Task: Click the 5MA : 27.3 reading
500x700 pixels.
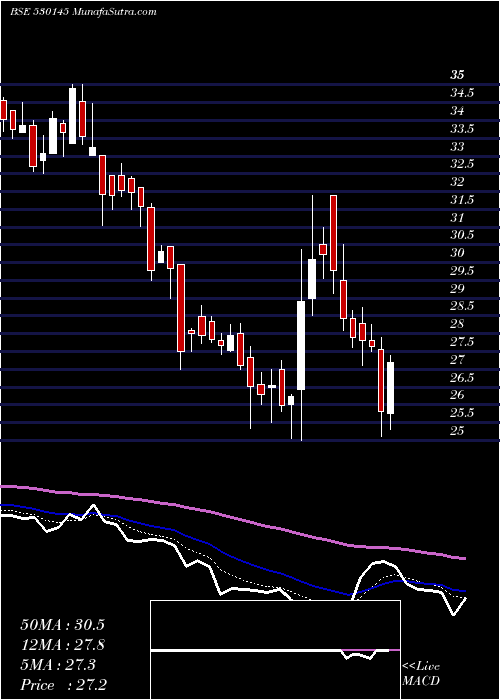Action: pyautogui.click(x=58, y=665)
